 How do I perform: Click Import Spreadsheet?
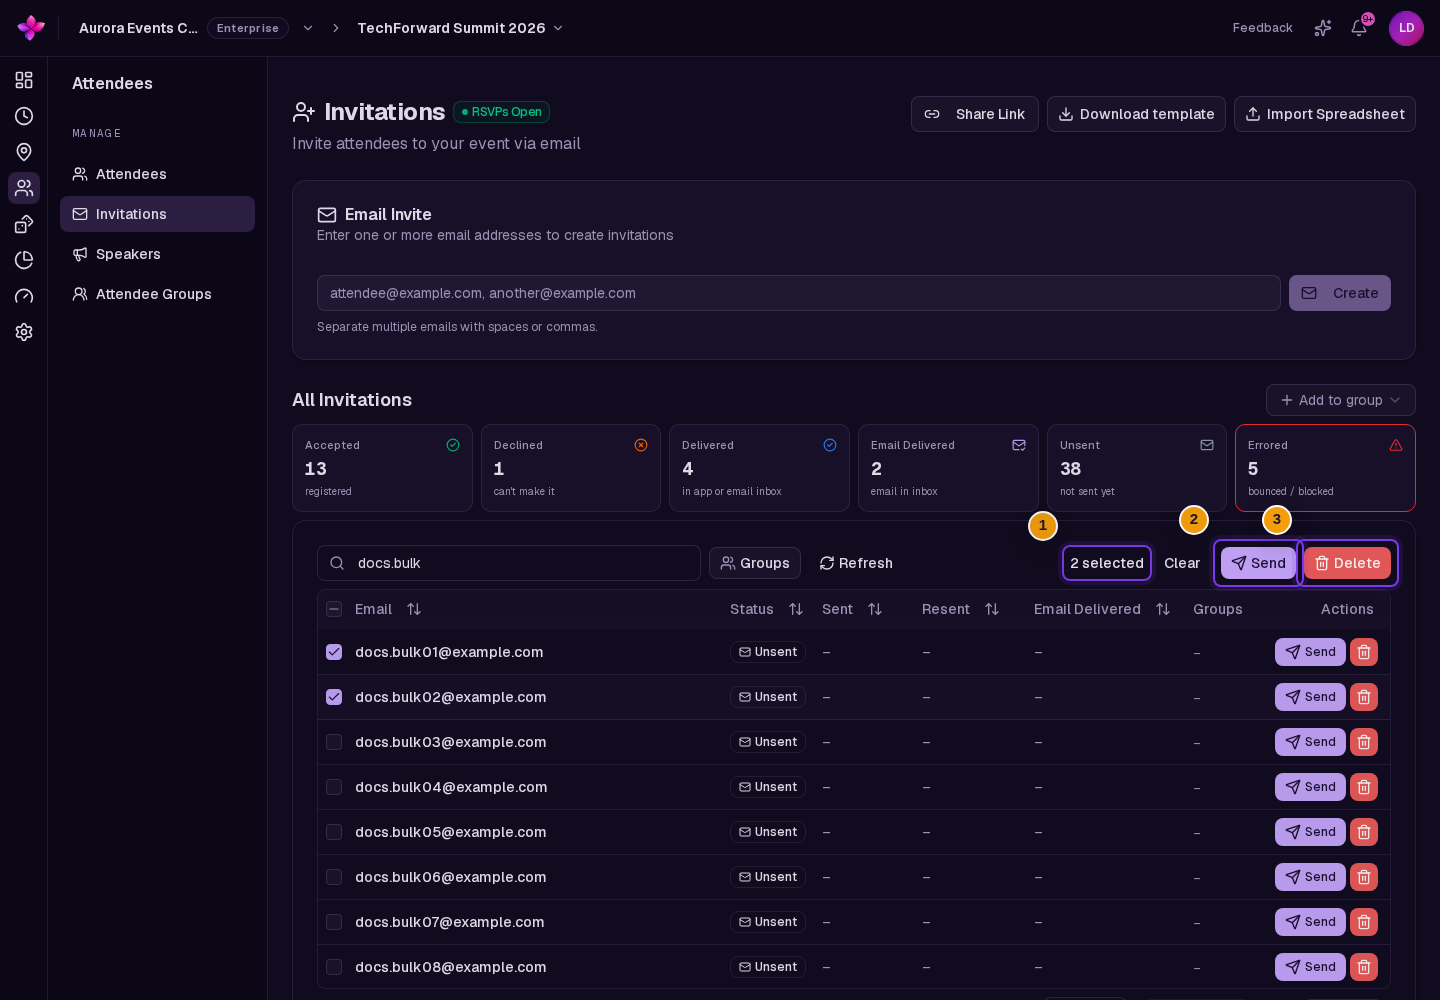point(1325,114)
